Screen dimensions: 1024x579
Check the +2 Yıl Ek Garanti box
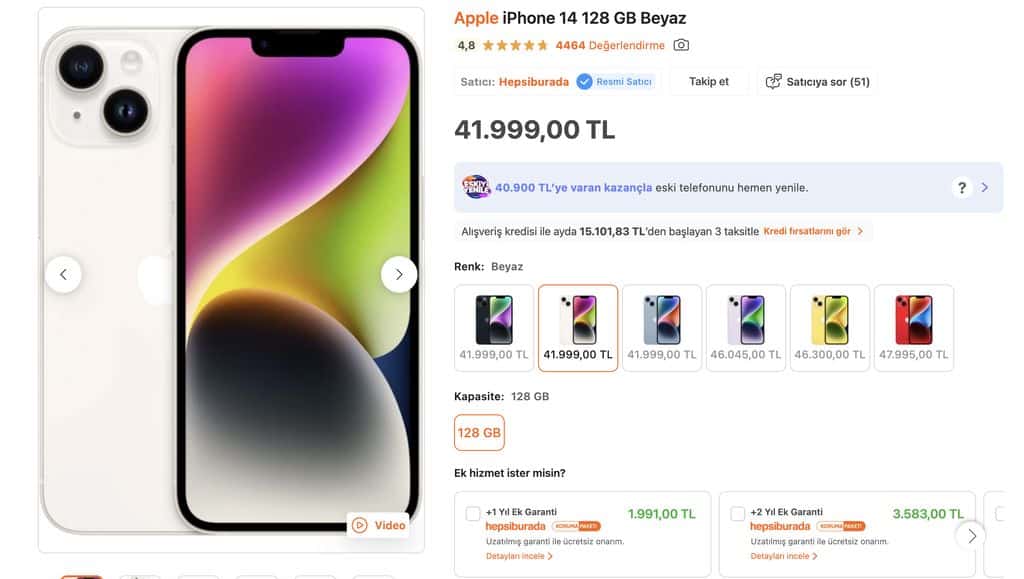pyautogui.click(x=737, y=514)
